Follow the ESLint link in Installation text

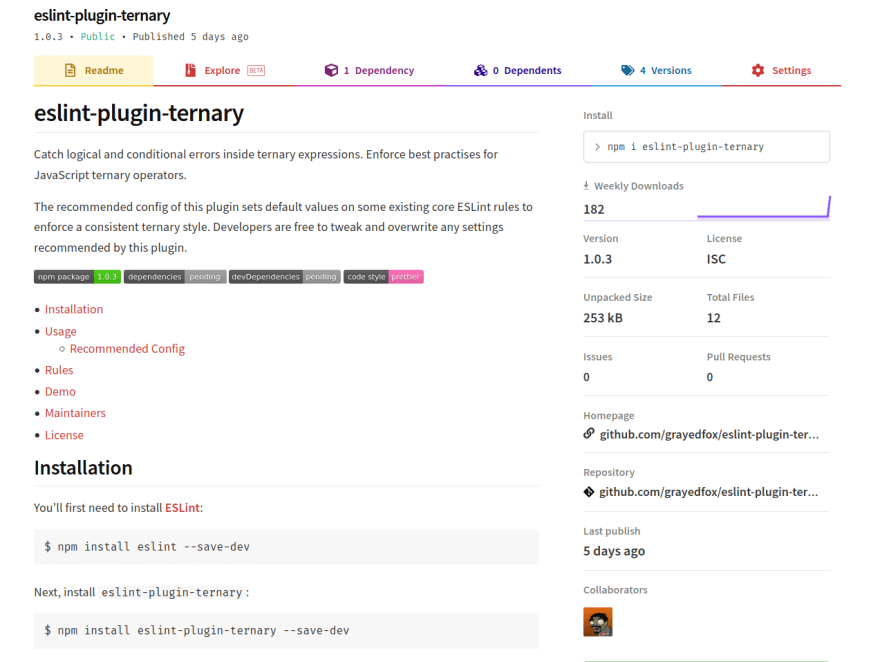(x=182, y=508)
